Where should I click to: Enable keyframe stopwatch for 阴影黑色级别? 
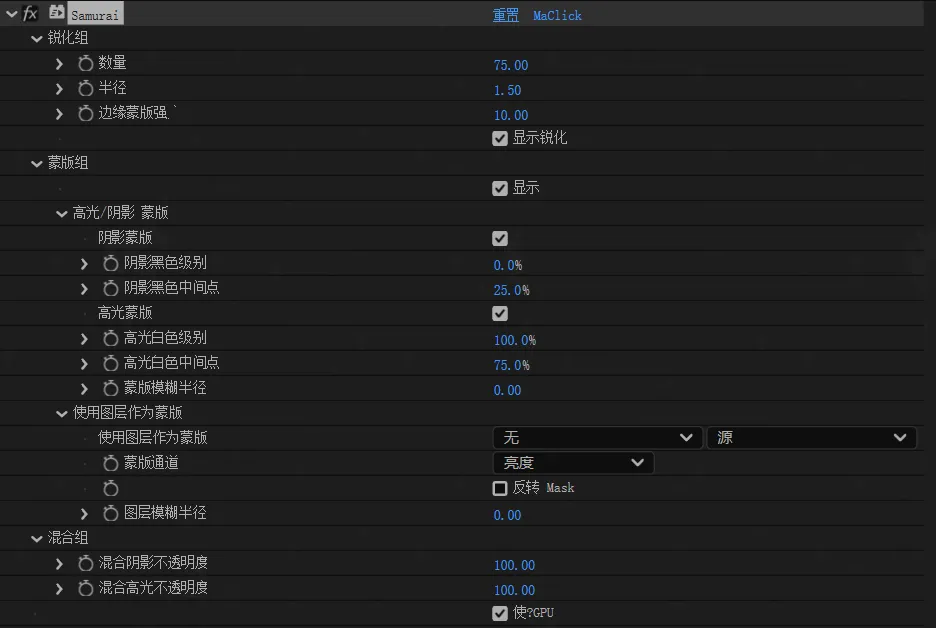(111, 264)
